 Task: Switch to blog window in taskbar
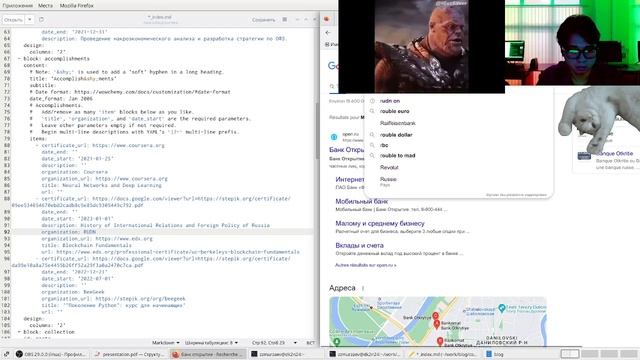(495, 354)
